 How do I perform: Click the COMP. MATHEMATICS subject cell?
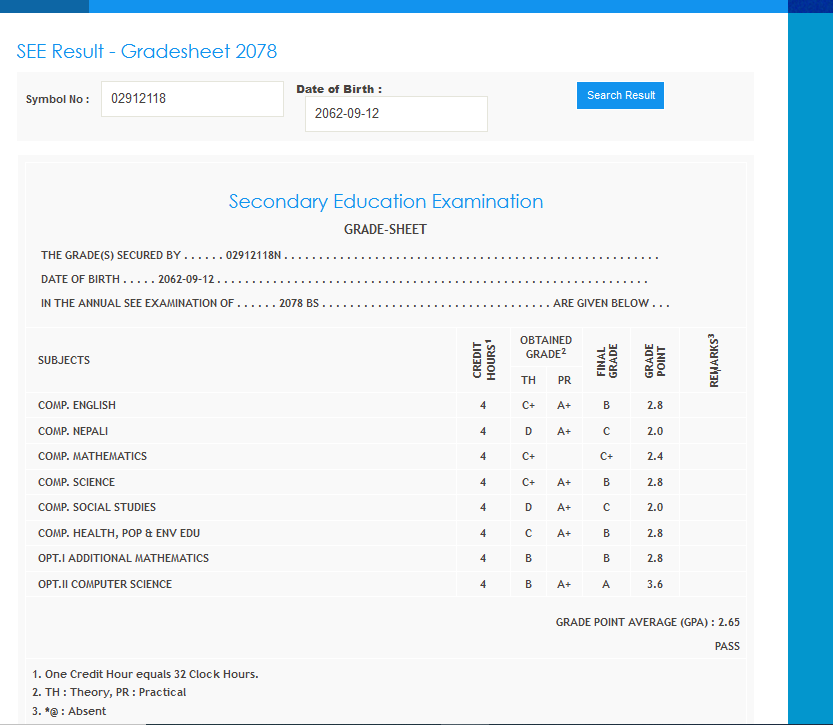click(92, 456)
